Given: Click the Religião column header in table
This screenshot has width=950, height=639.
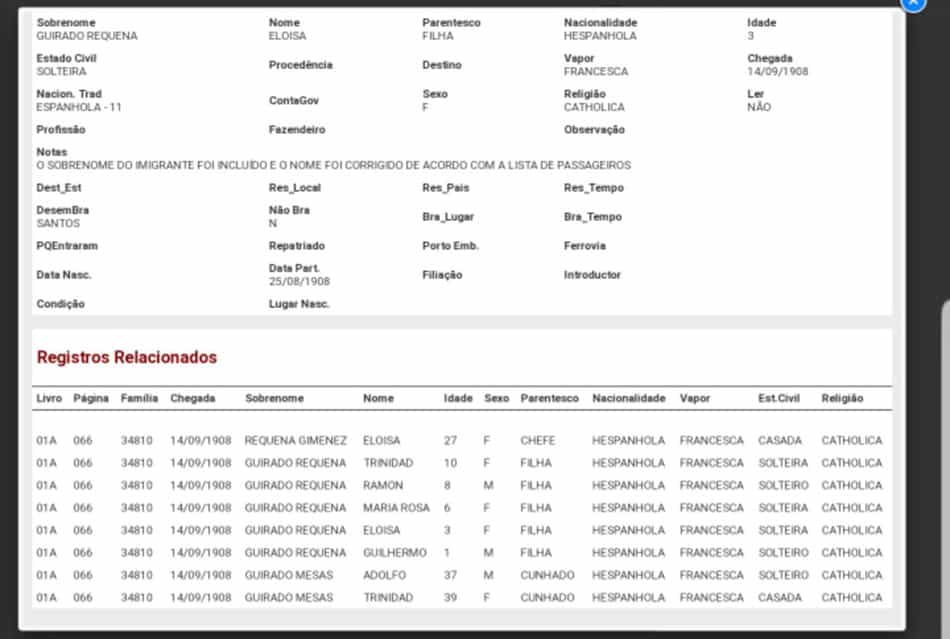Looking at the screenshot, I should click(842, 398).
